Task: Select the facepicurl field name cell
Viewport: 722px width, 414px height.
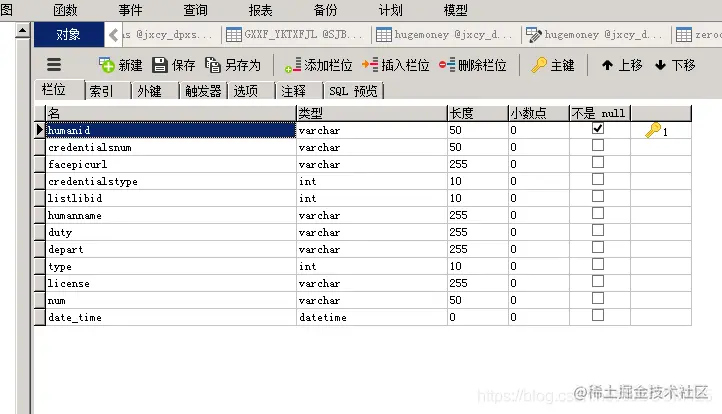Action: coord(171,164)
